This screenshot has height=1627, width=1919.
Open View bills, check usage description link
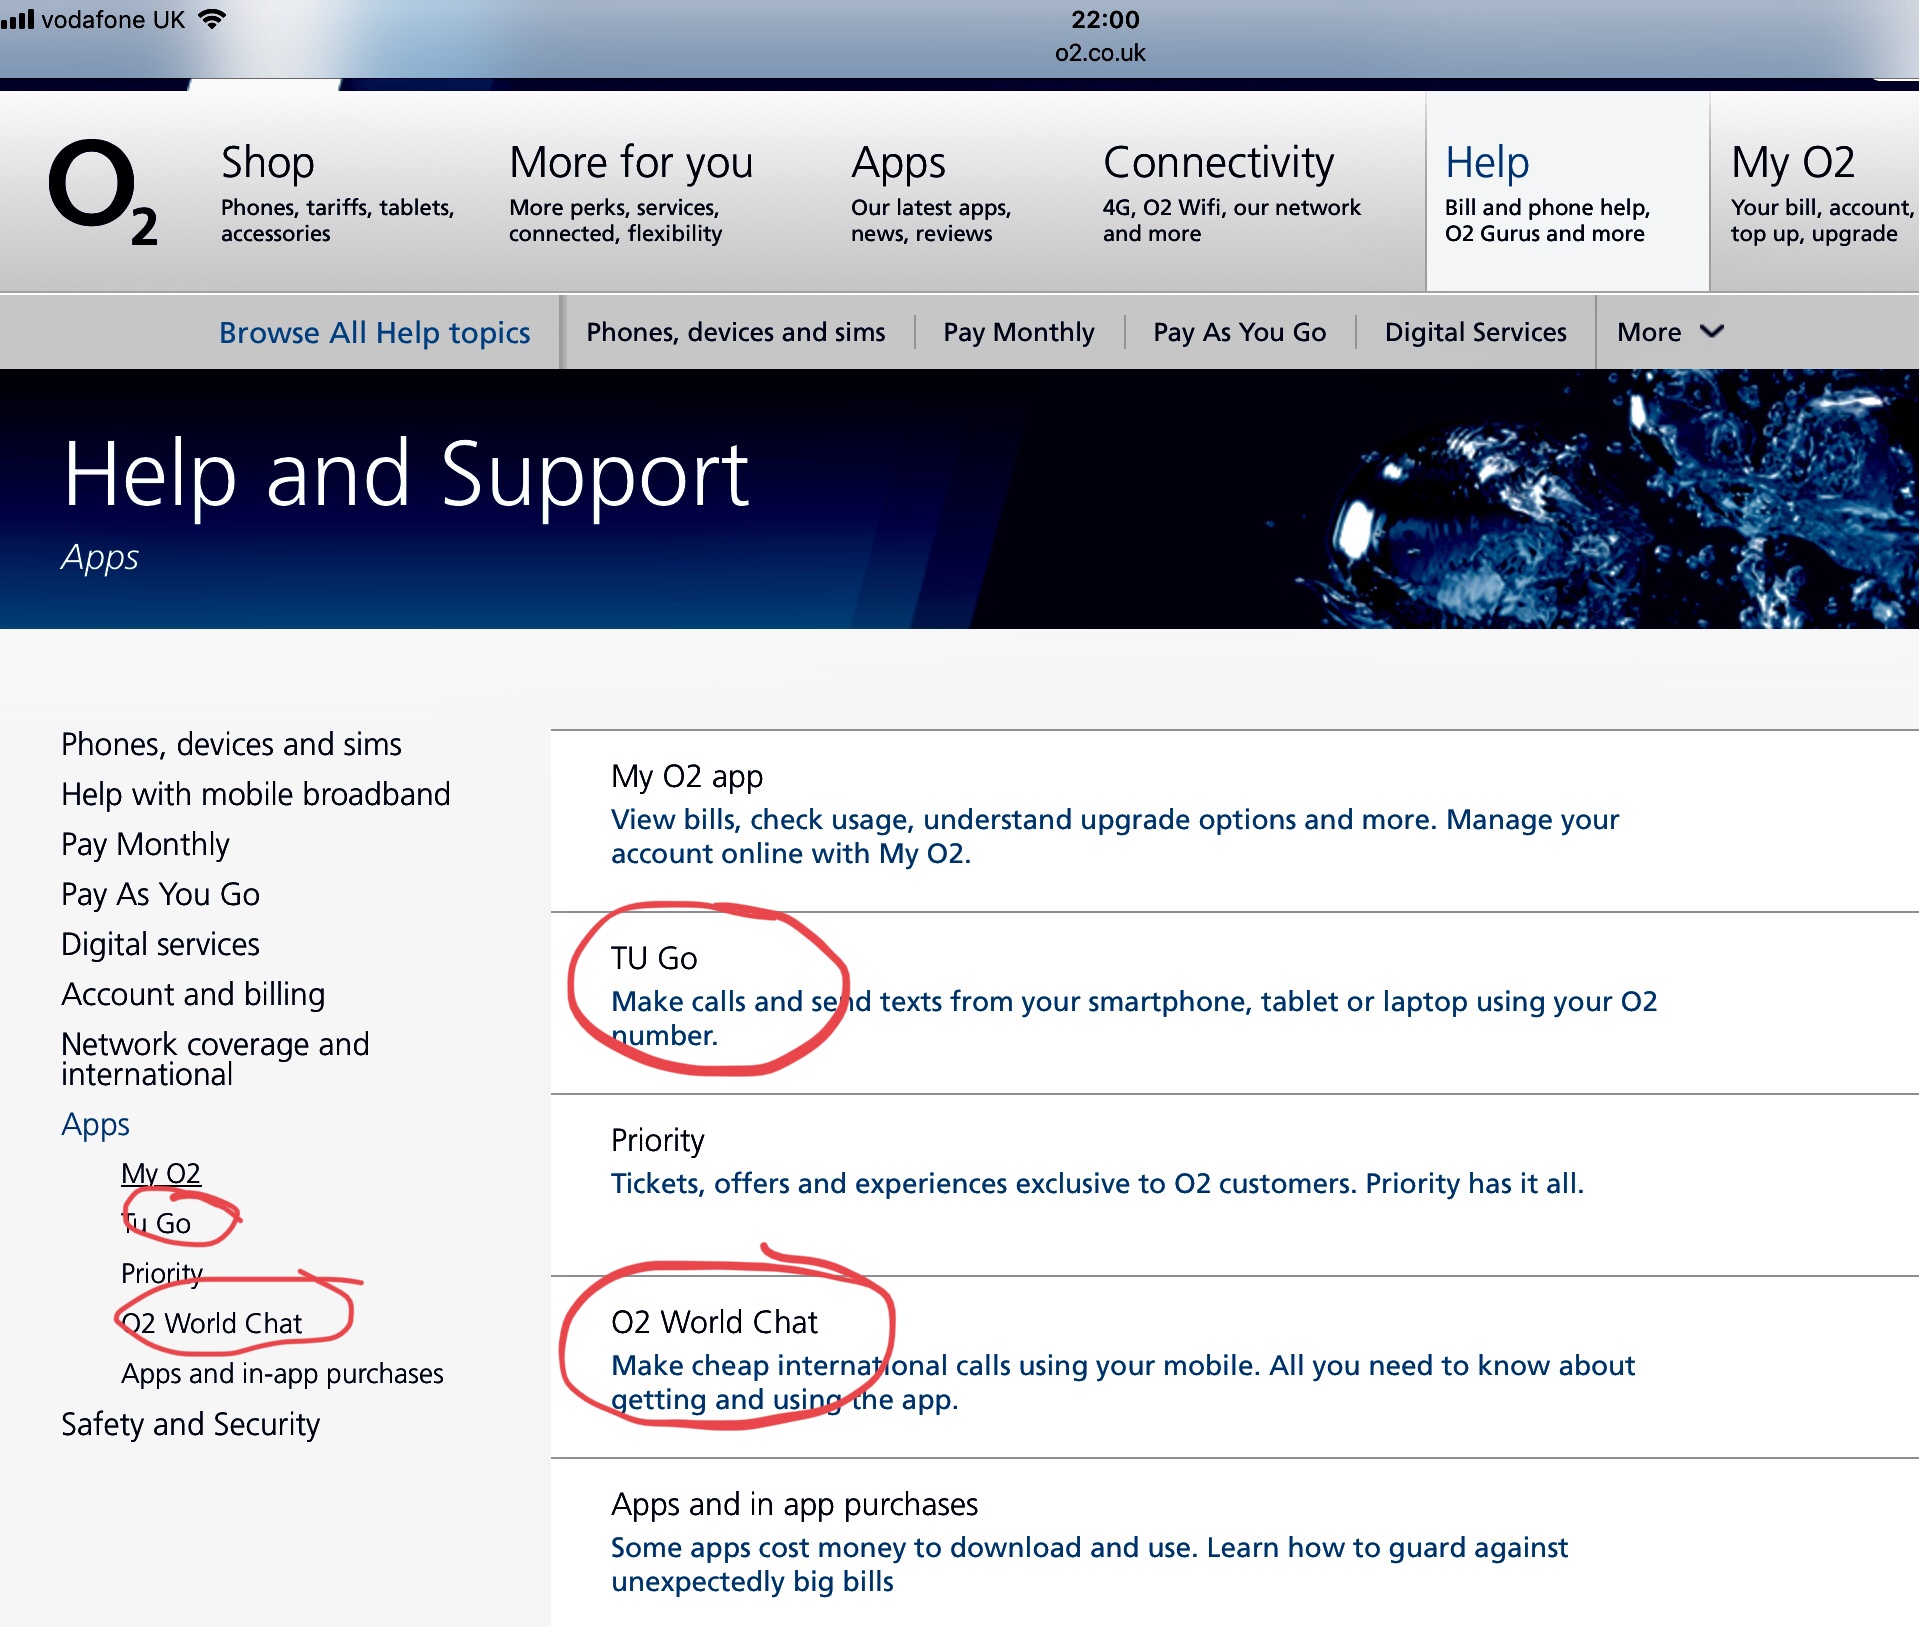click(1114, 836)
